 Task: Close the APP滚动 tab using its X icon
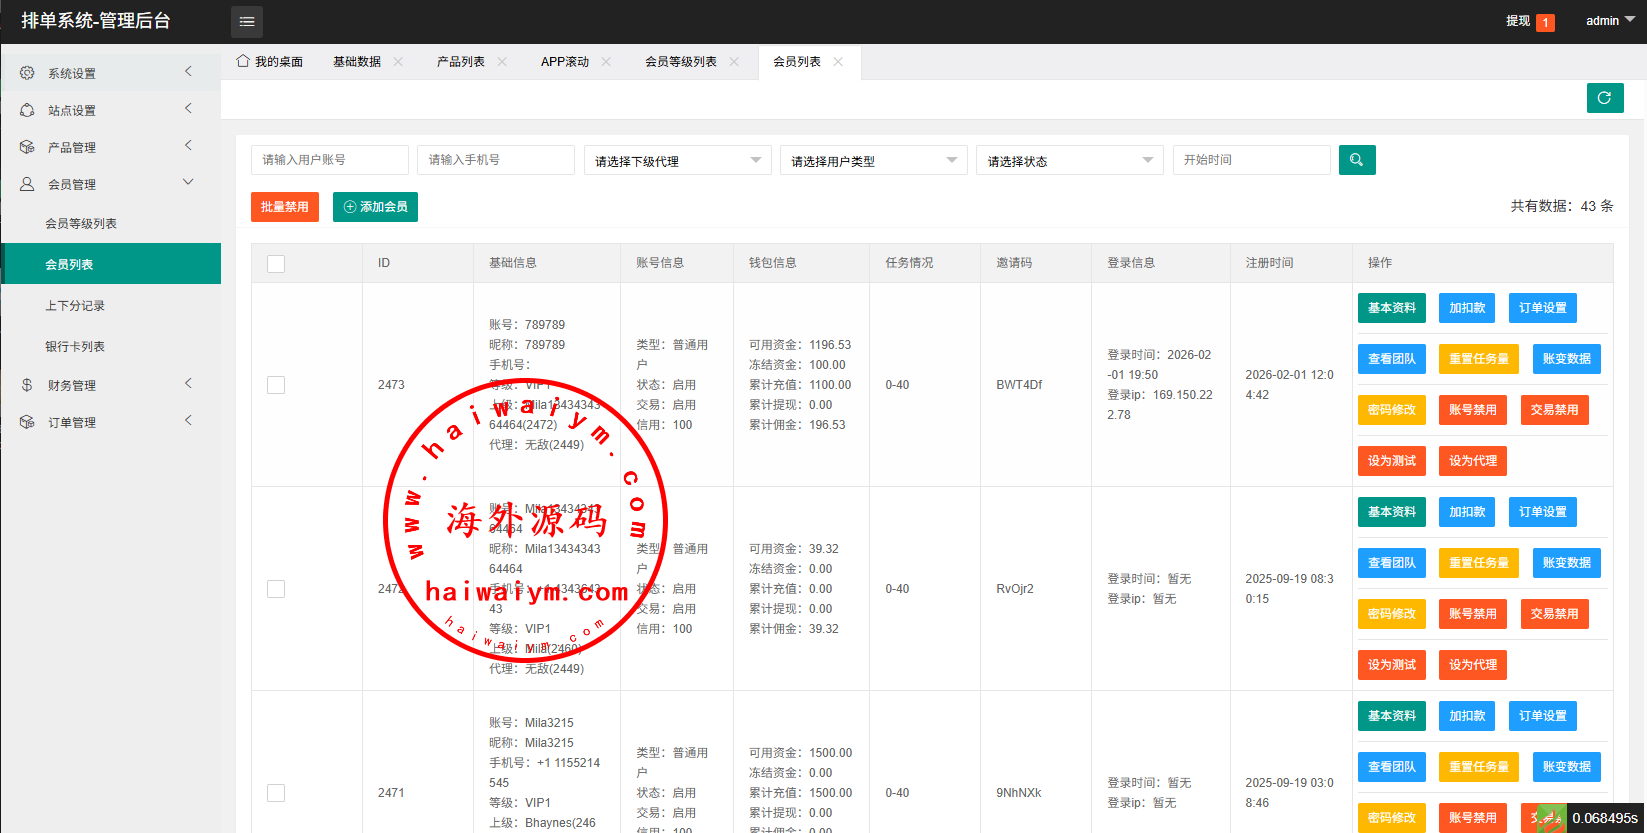click(606, 62)
